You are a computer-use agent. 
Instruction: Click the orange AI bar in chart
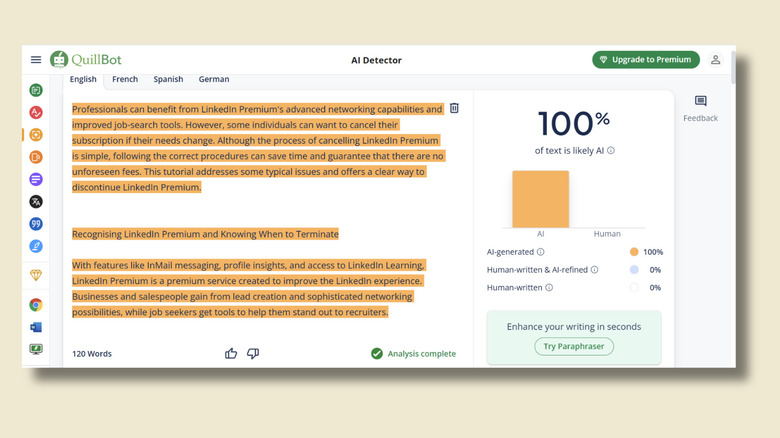click(541, 199)
